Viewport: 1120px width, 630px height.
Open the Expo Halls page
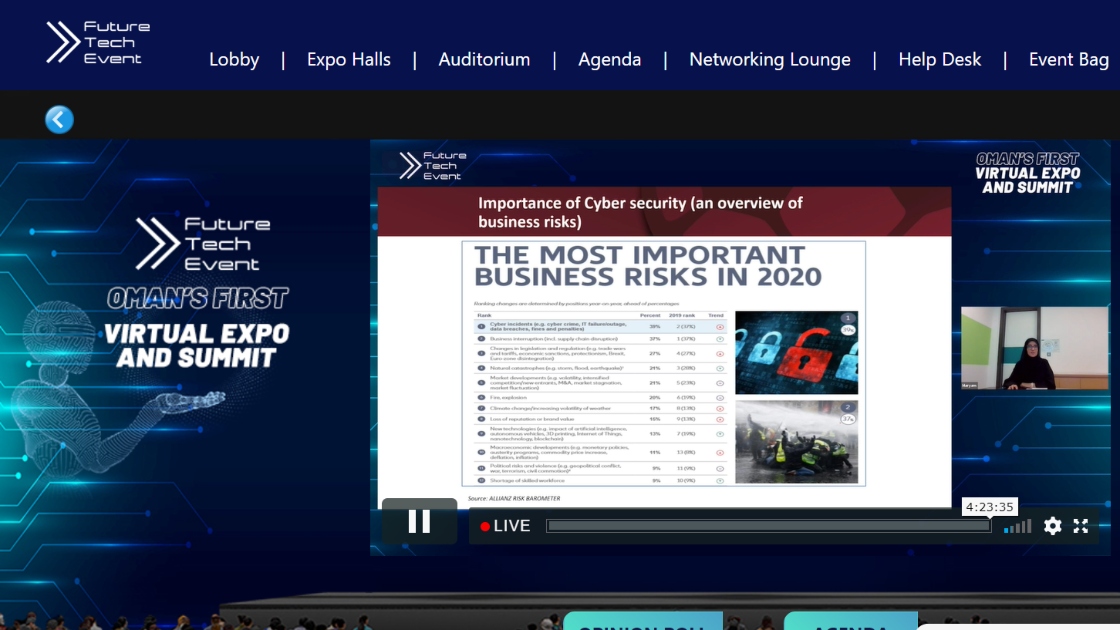(349, 60)
